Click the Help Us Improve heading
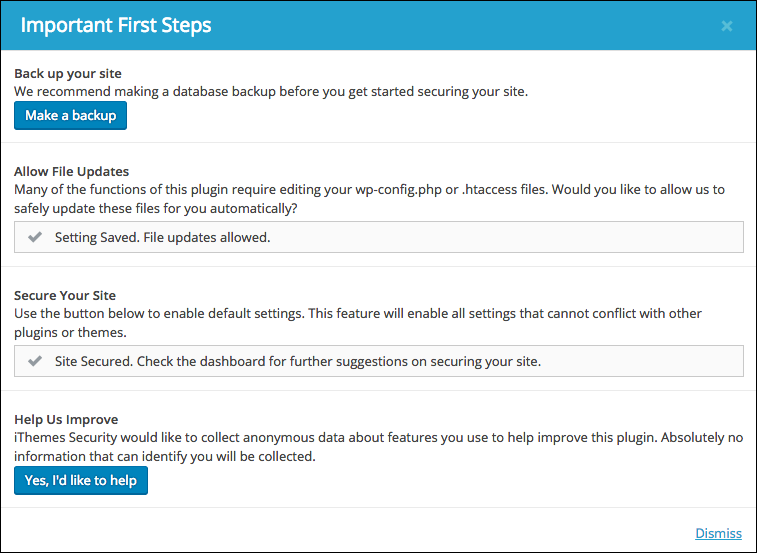757x553 pixels. point(66,419)
